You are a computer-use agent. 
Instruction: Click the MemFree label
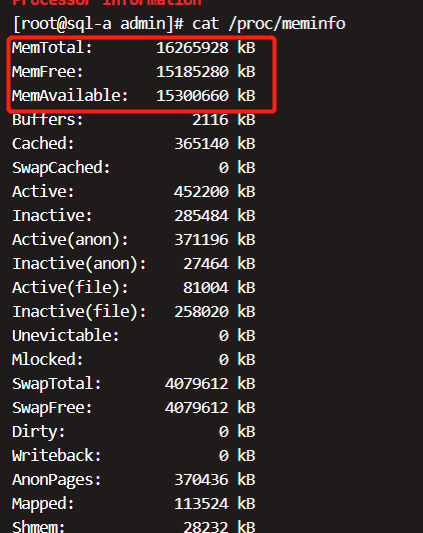[47, 72]
